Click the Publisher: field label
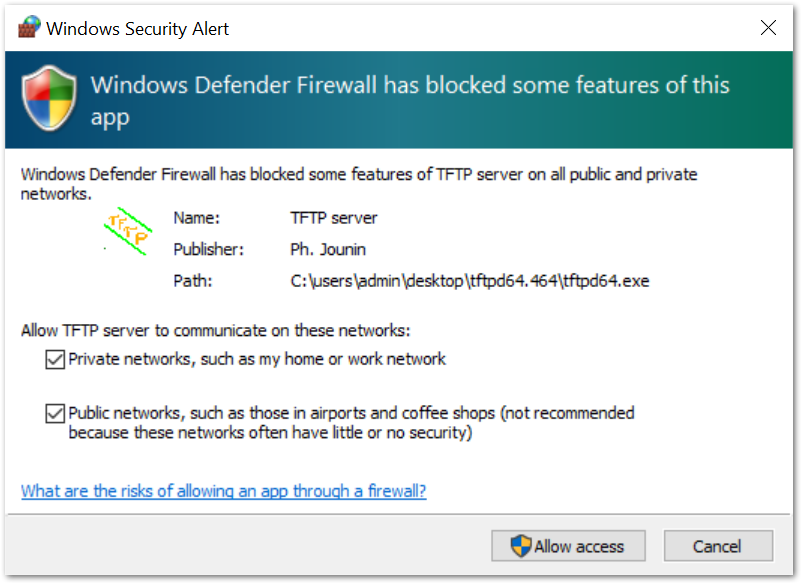The image size is (802, 584). click(x=208, y=249)
